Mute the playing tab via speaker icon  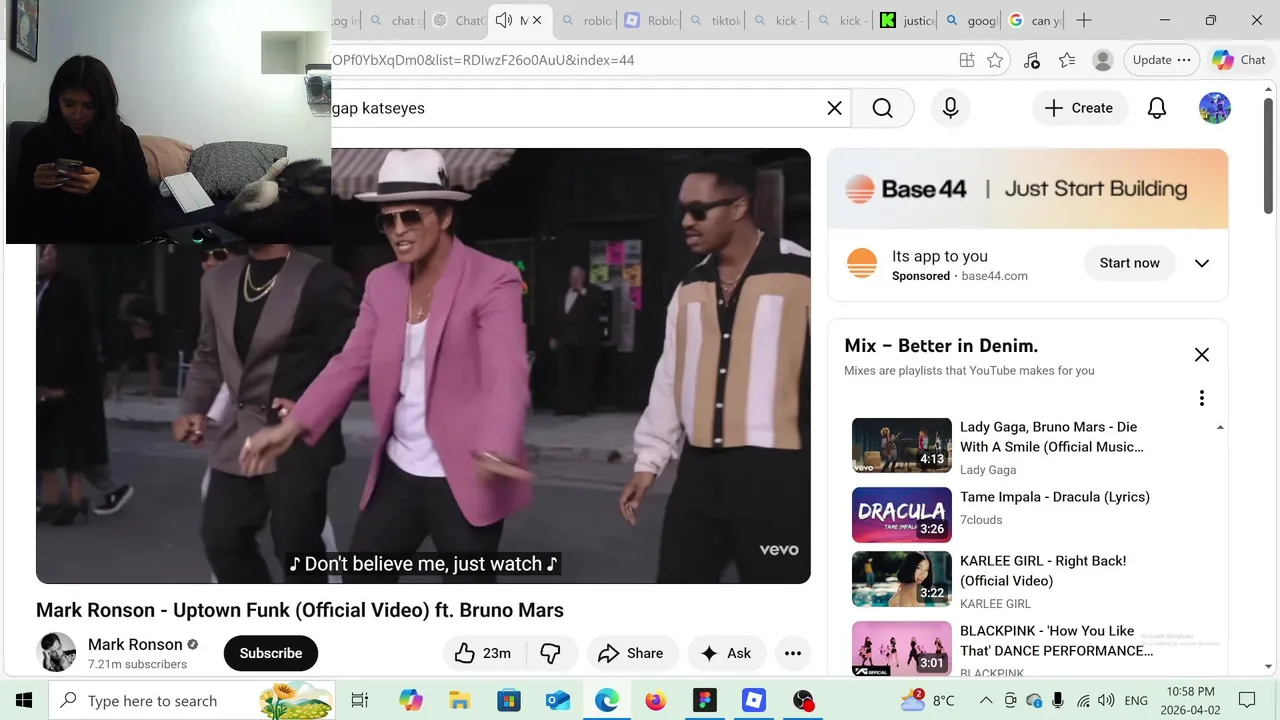coord(504,20)
